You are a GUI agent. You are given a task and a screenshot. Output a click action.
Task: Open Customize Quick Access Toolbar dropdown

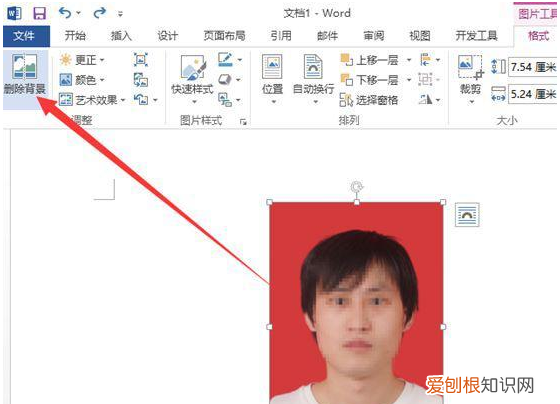[x=120, y=14]
